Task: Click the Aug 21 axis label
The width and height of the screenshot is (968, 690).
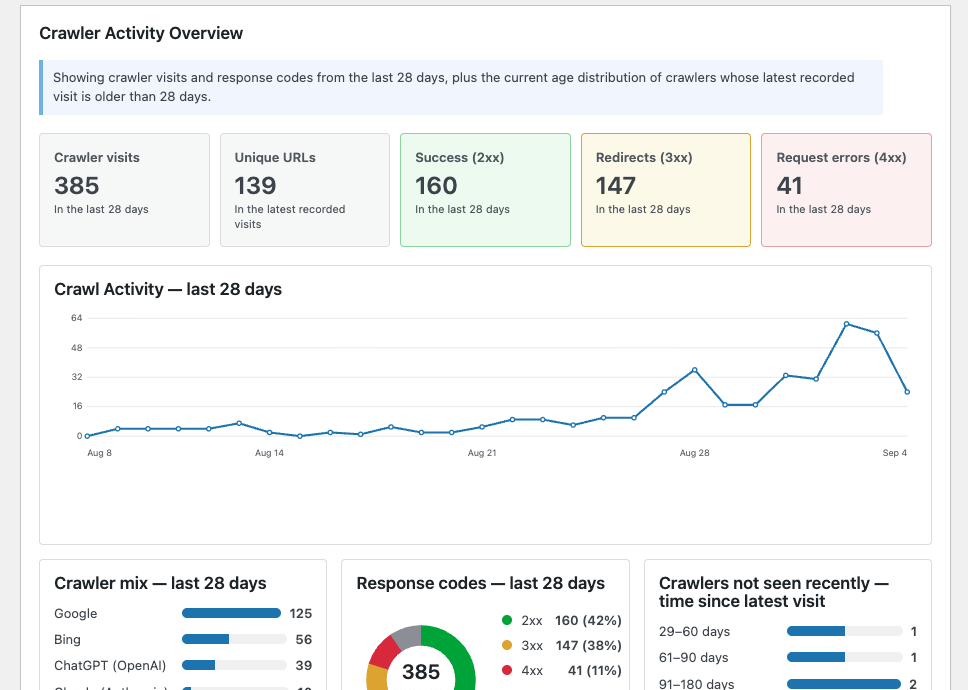Action: (x=482, y=453)
